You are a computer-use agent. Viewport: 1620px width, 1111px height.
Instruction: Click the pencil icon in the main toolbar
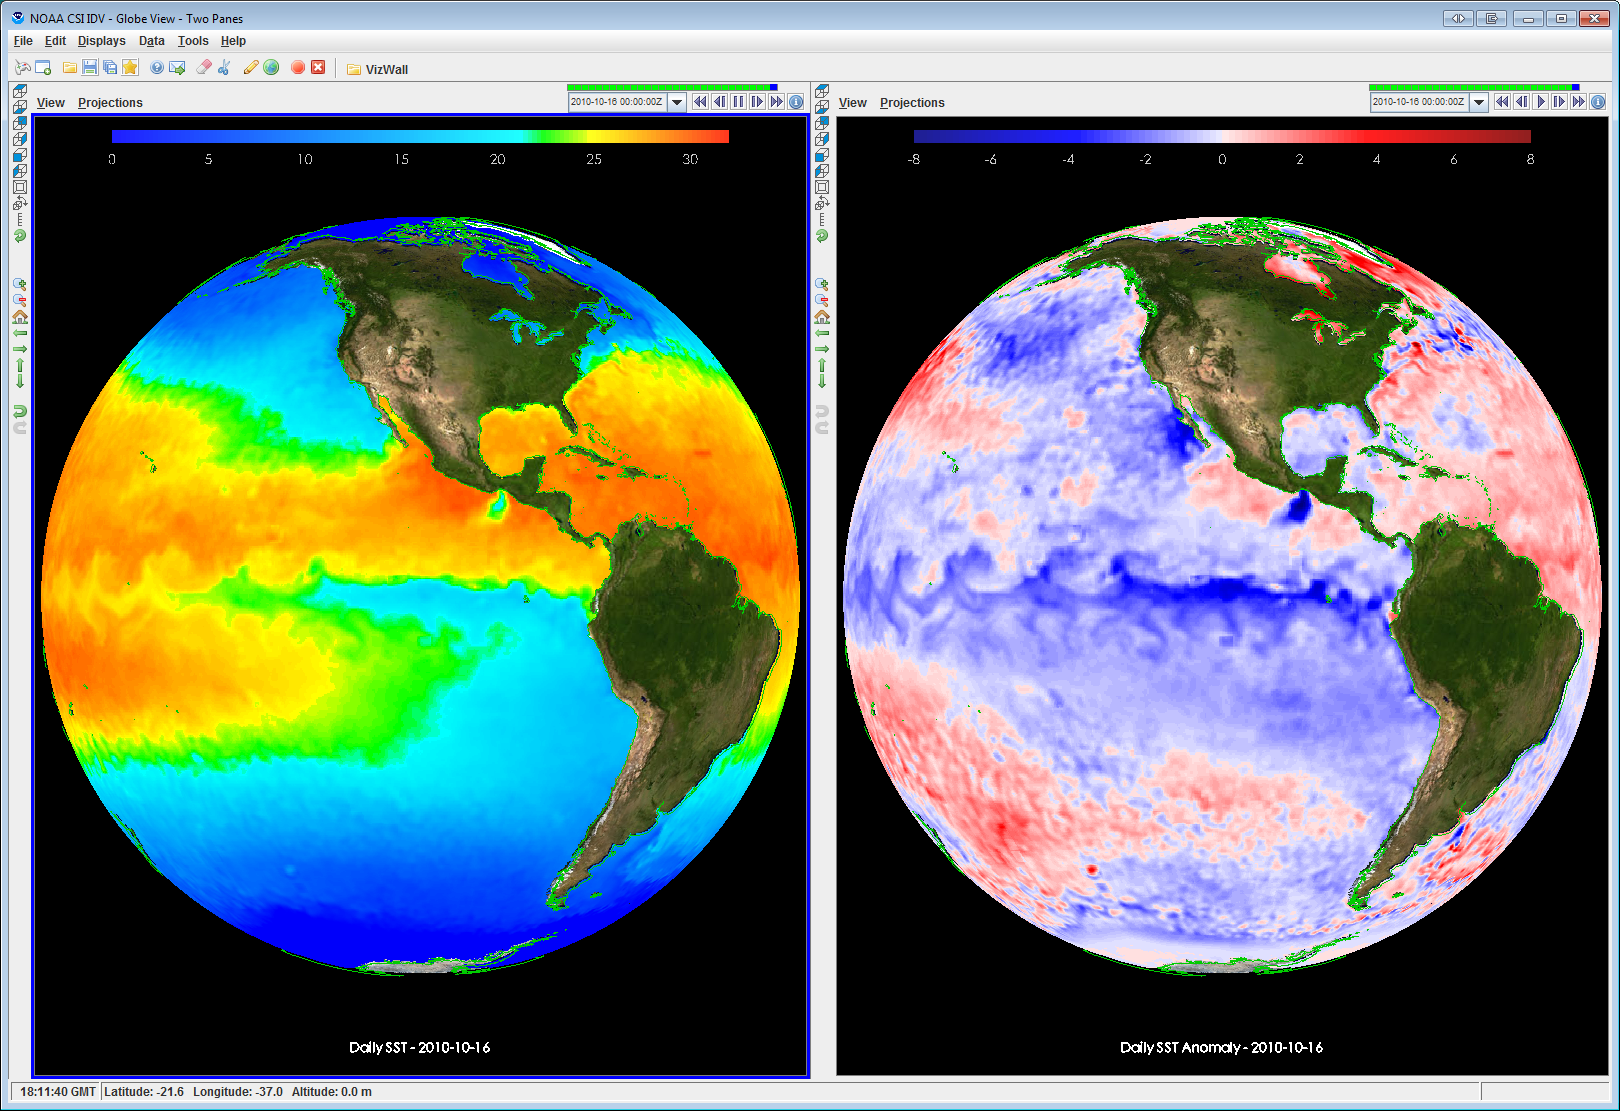pyautogui.click(x=251, y=67)
